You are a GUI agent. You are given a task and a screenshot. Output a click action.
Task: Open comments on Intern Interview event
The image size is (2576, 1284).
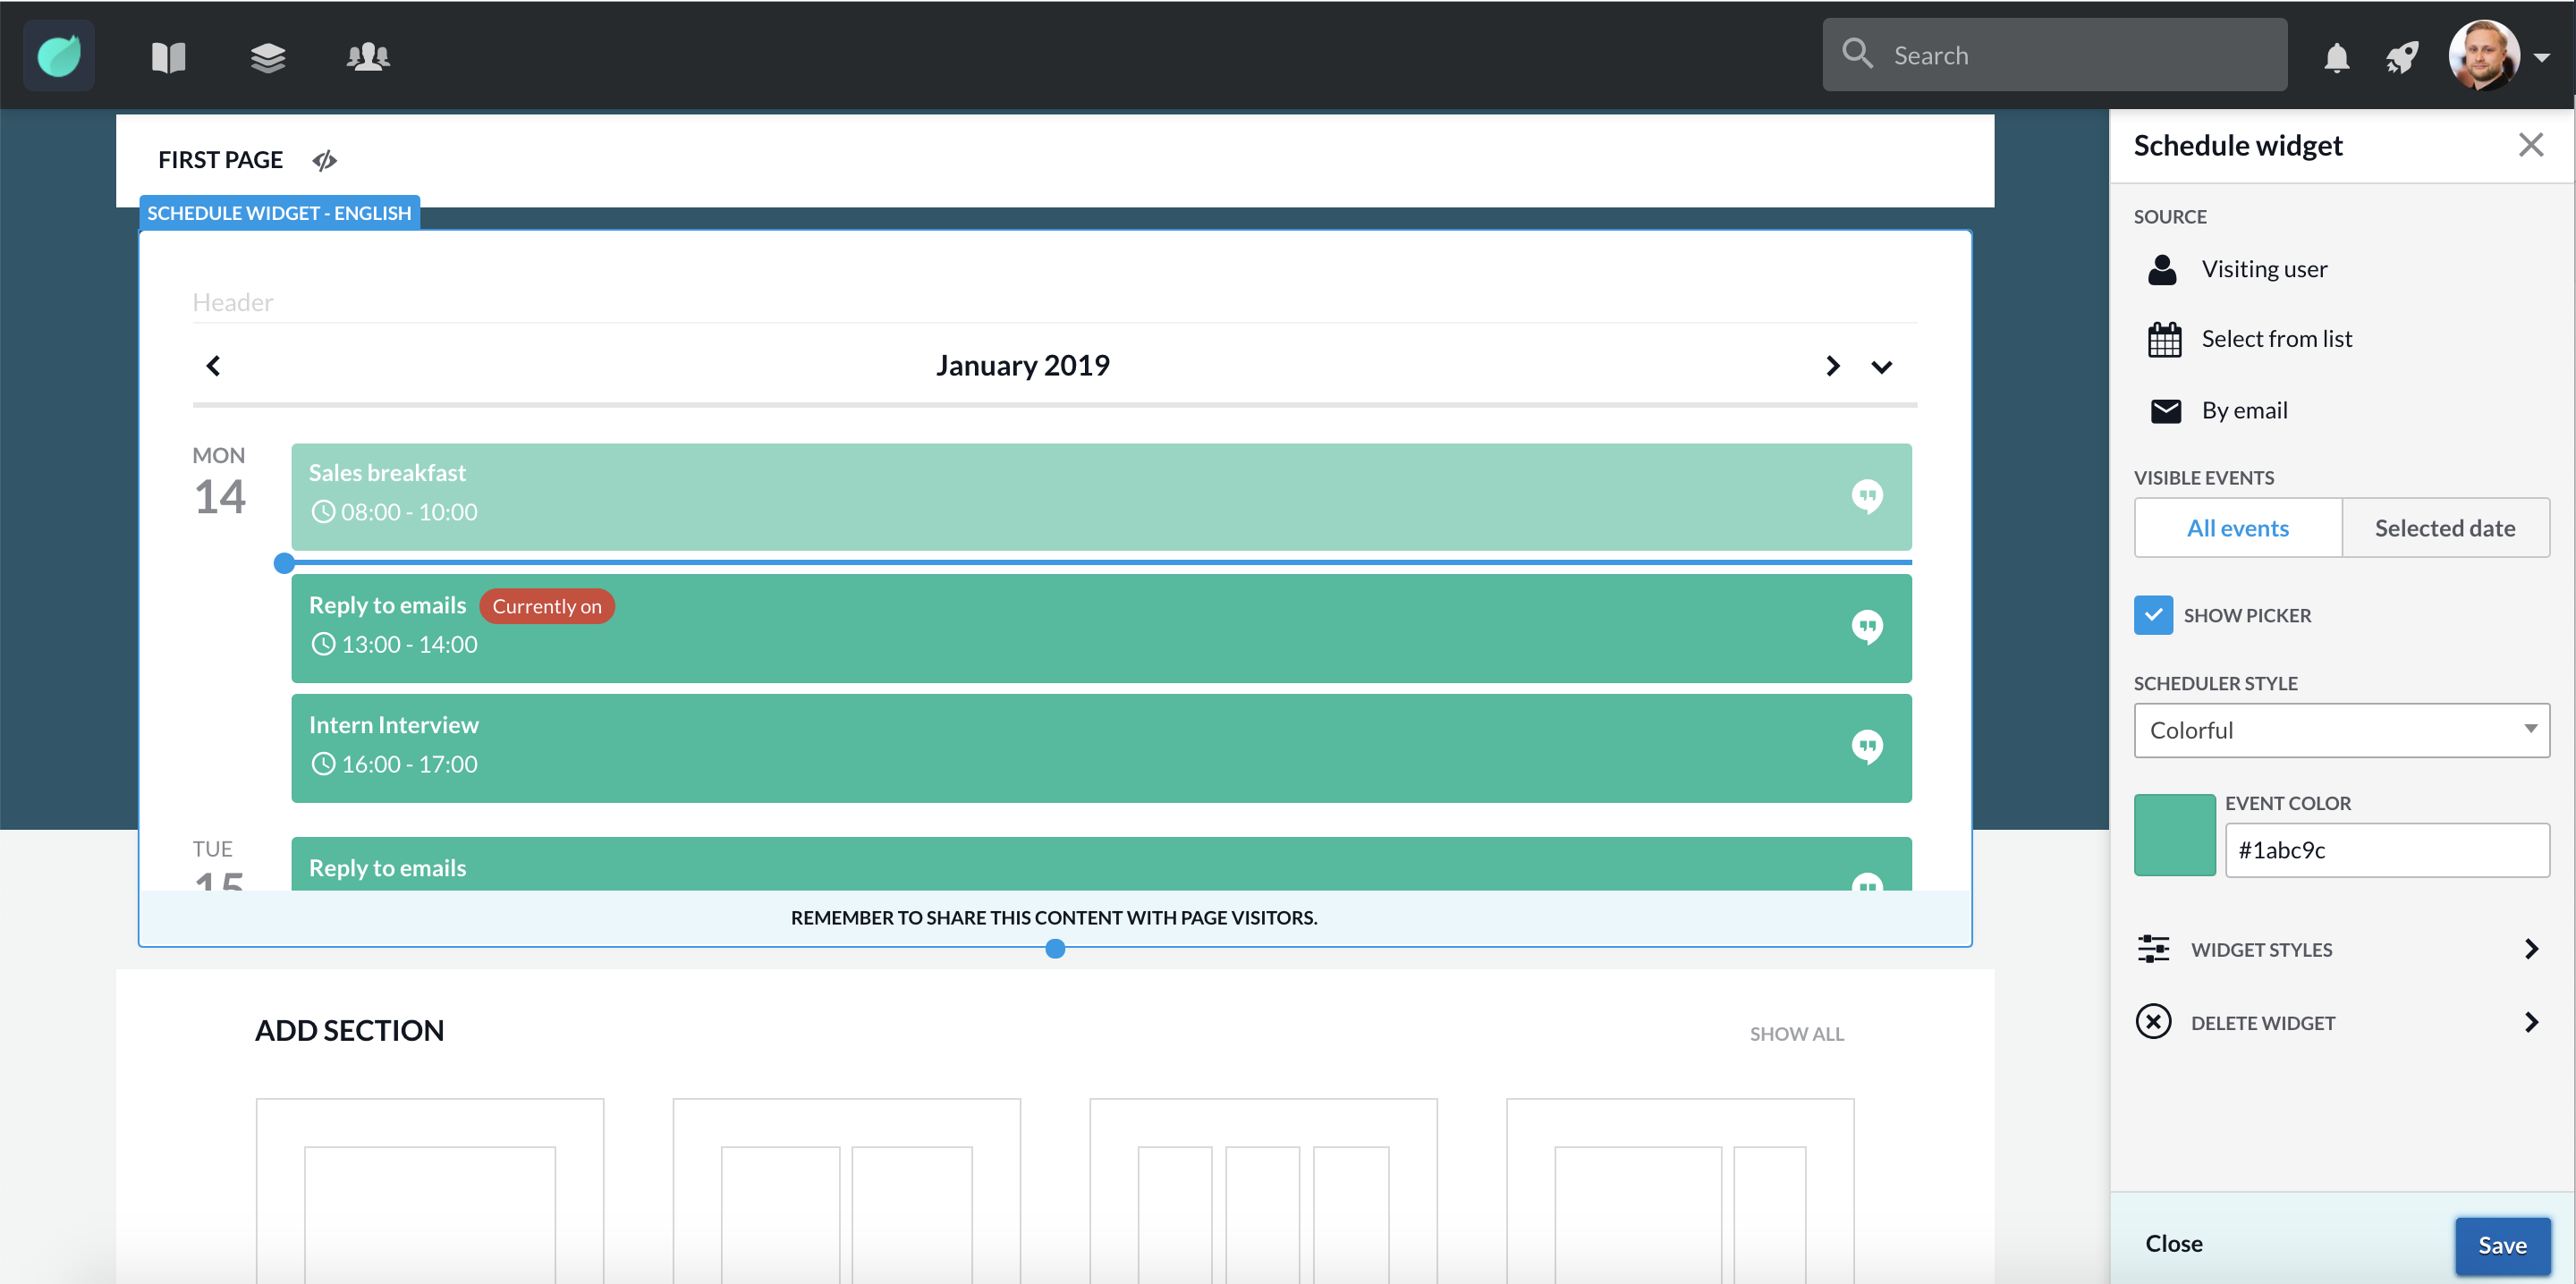1866,746
